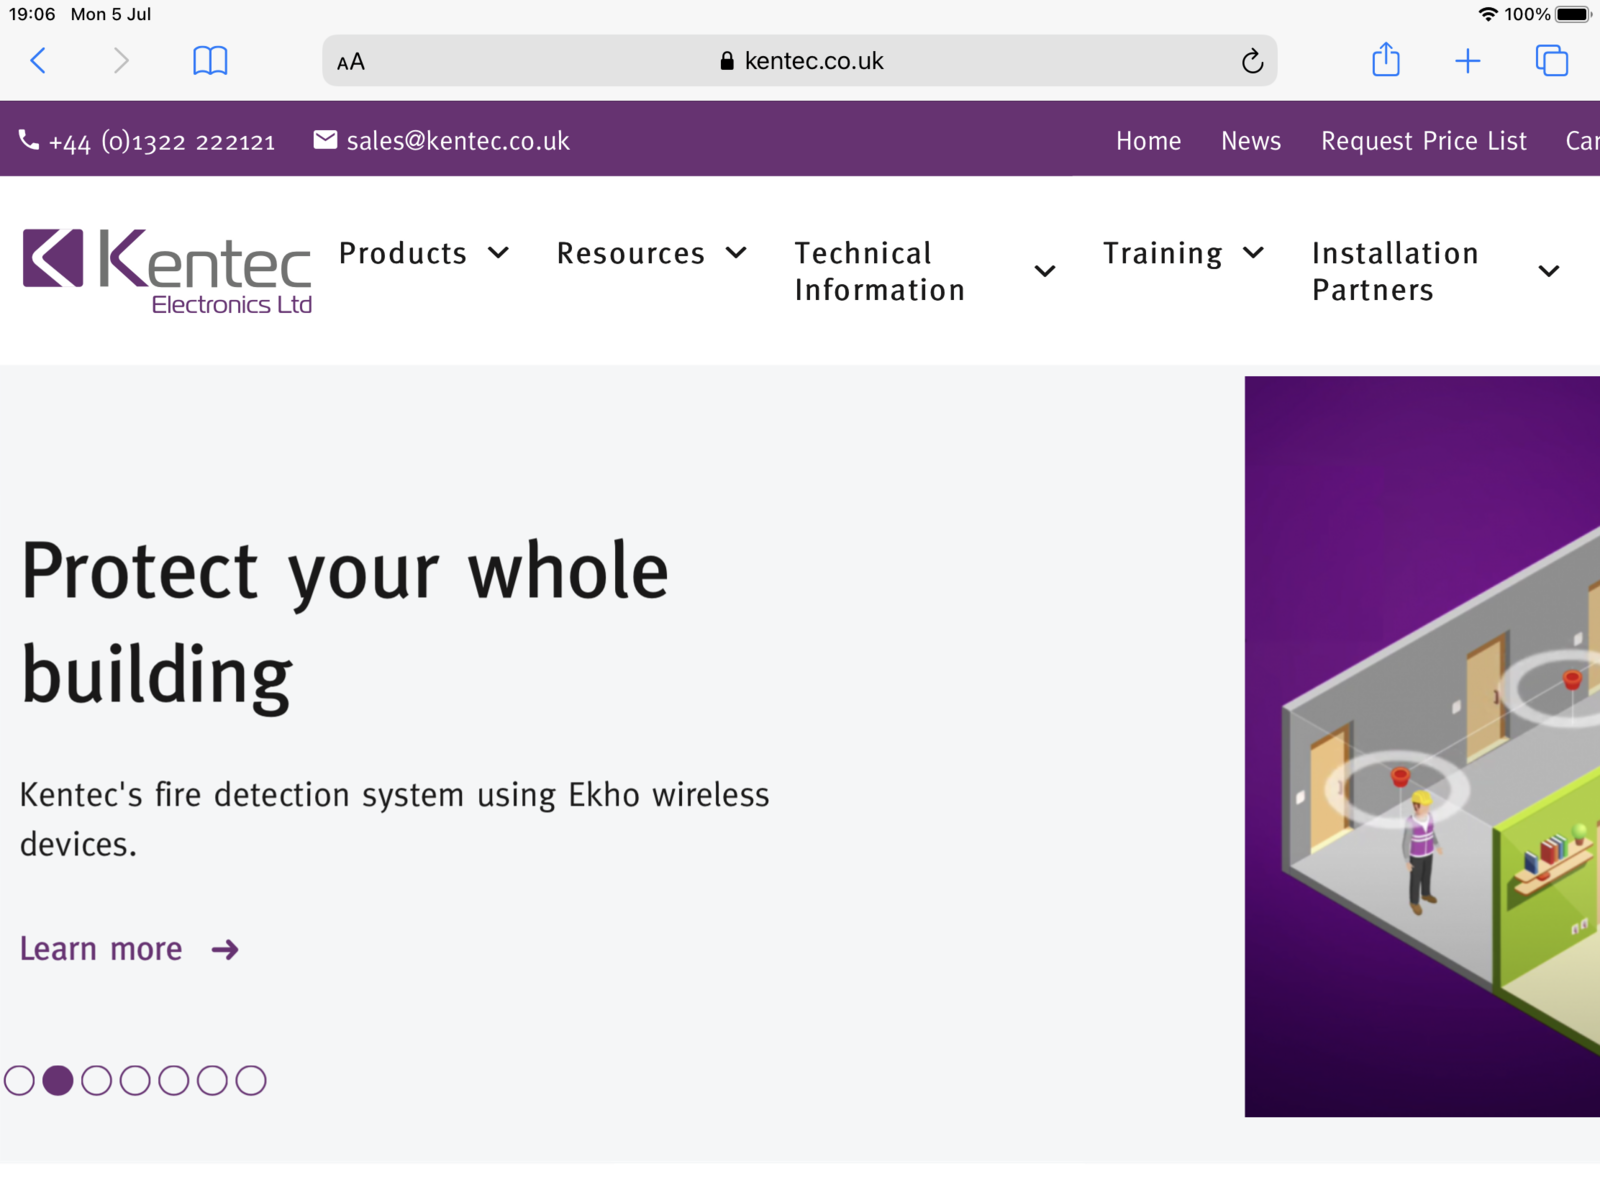Open the share sheet icon
Viewport: 1600px width, 1200px height.
pyautogui.click(x=1385, y=61)
